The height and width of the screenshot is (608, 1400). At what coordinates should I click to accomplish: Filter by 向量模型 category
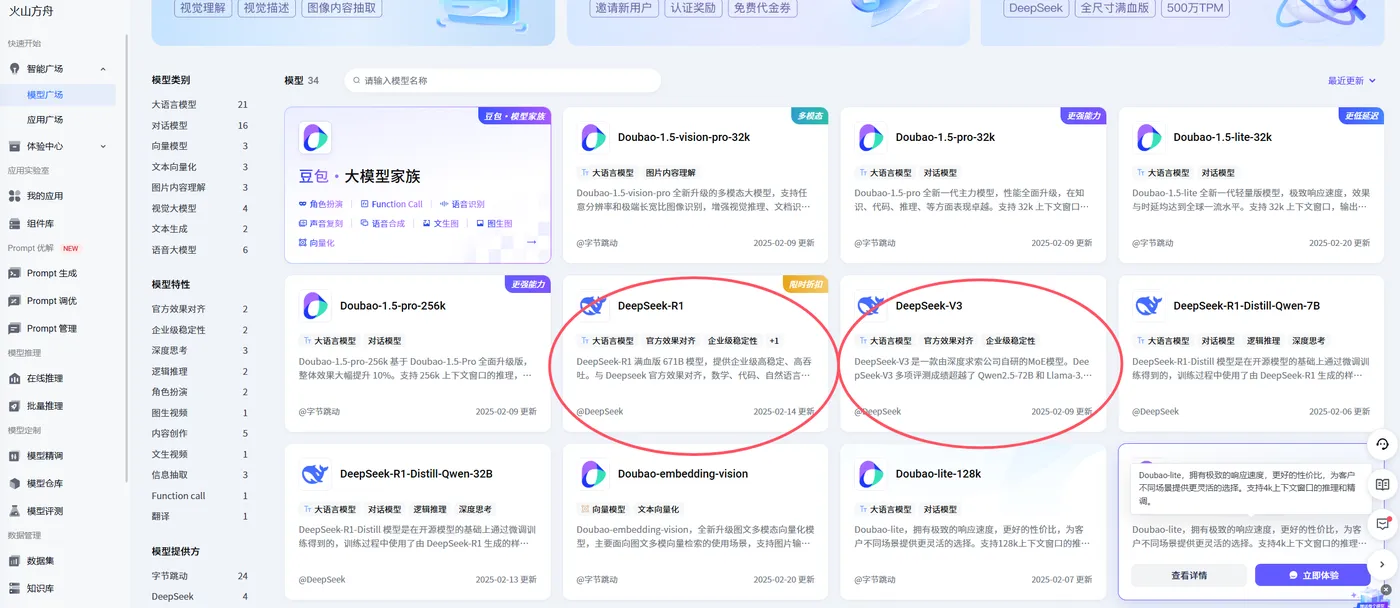169,146
